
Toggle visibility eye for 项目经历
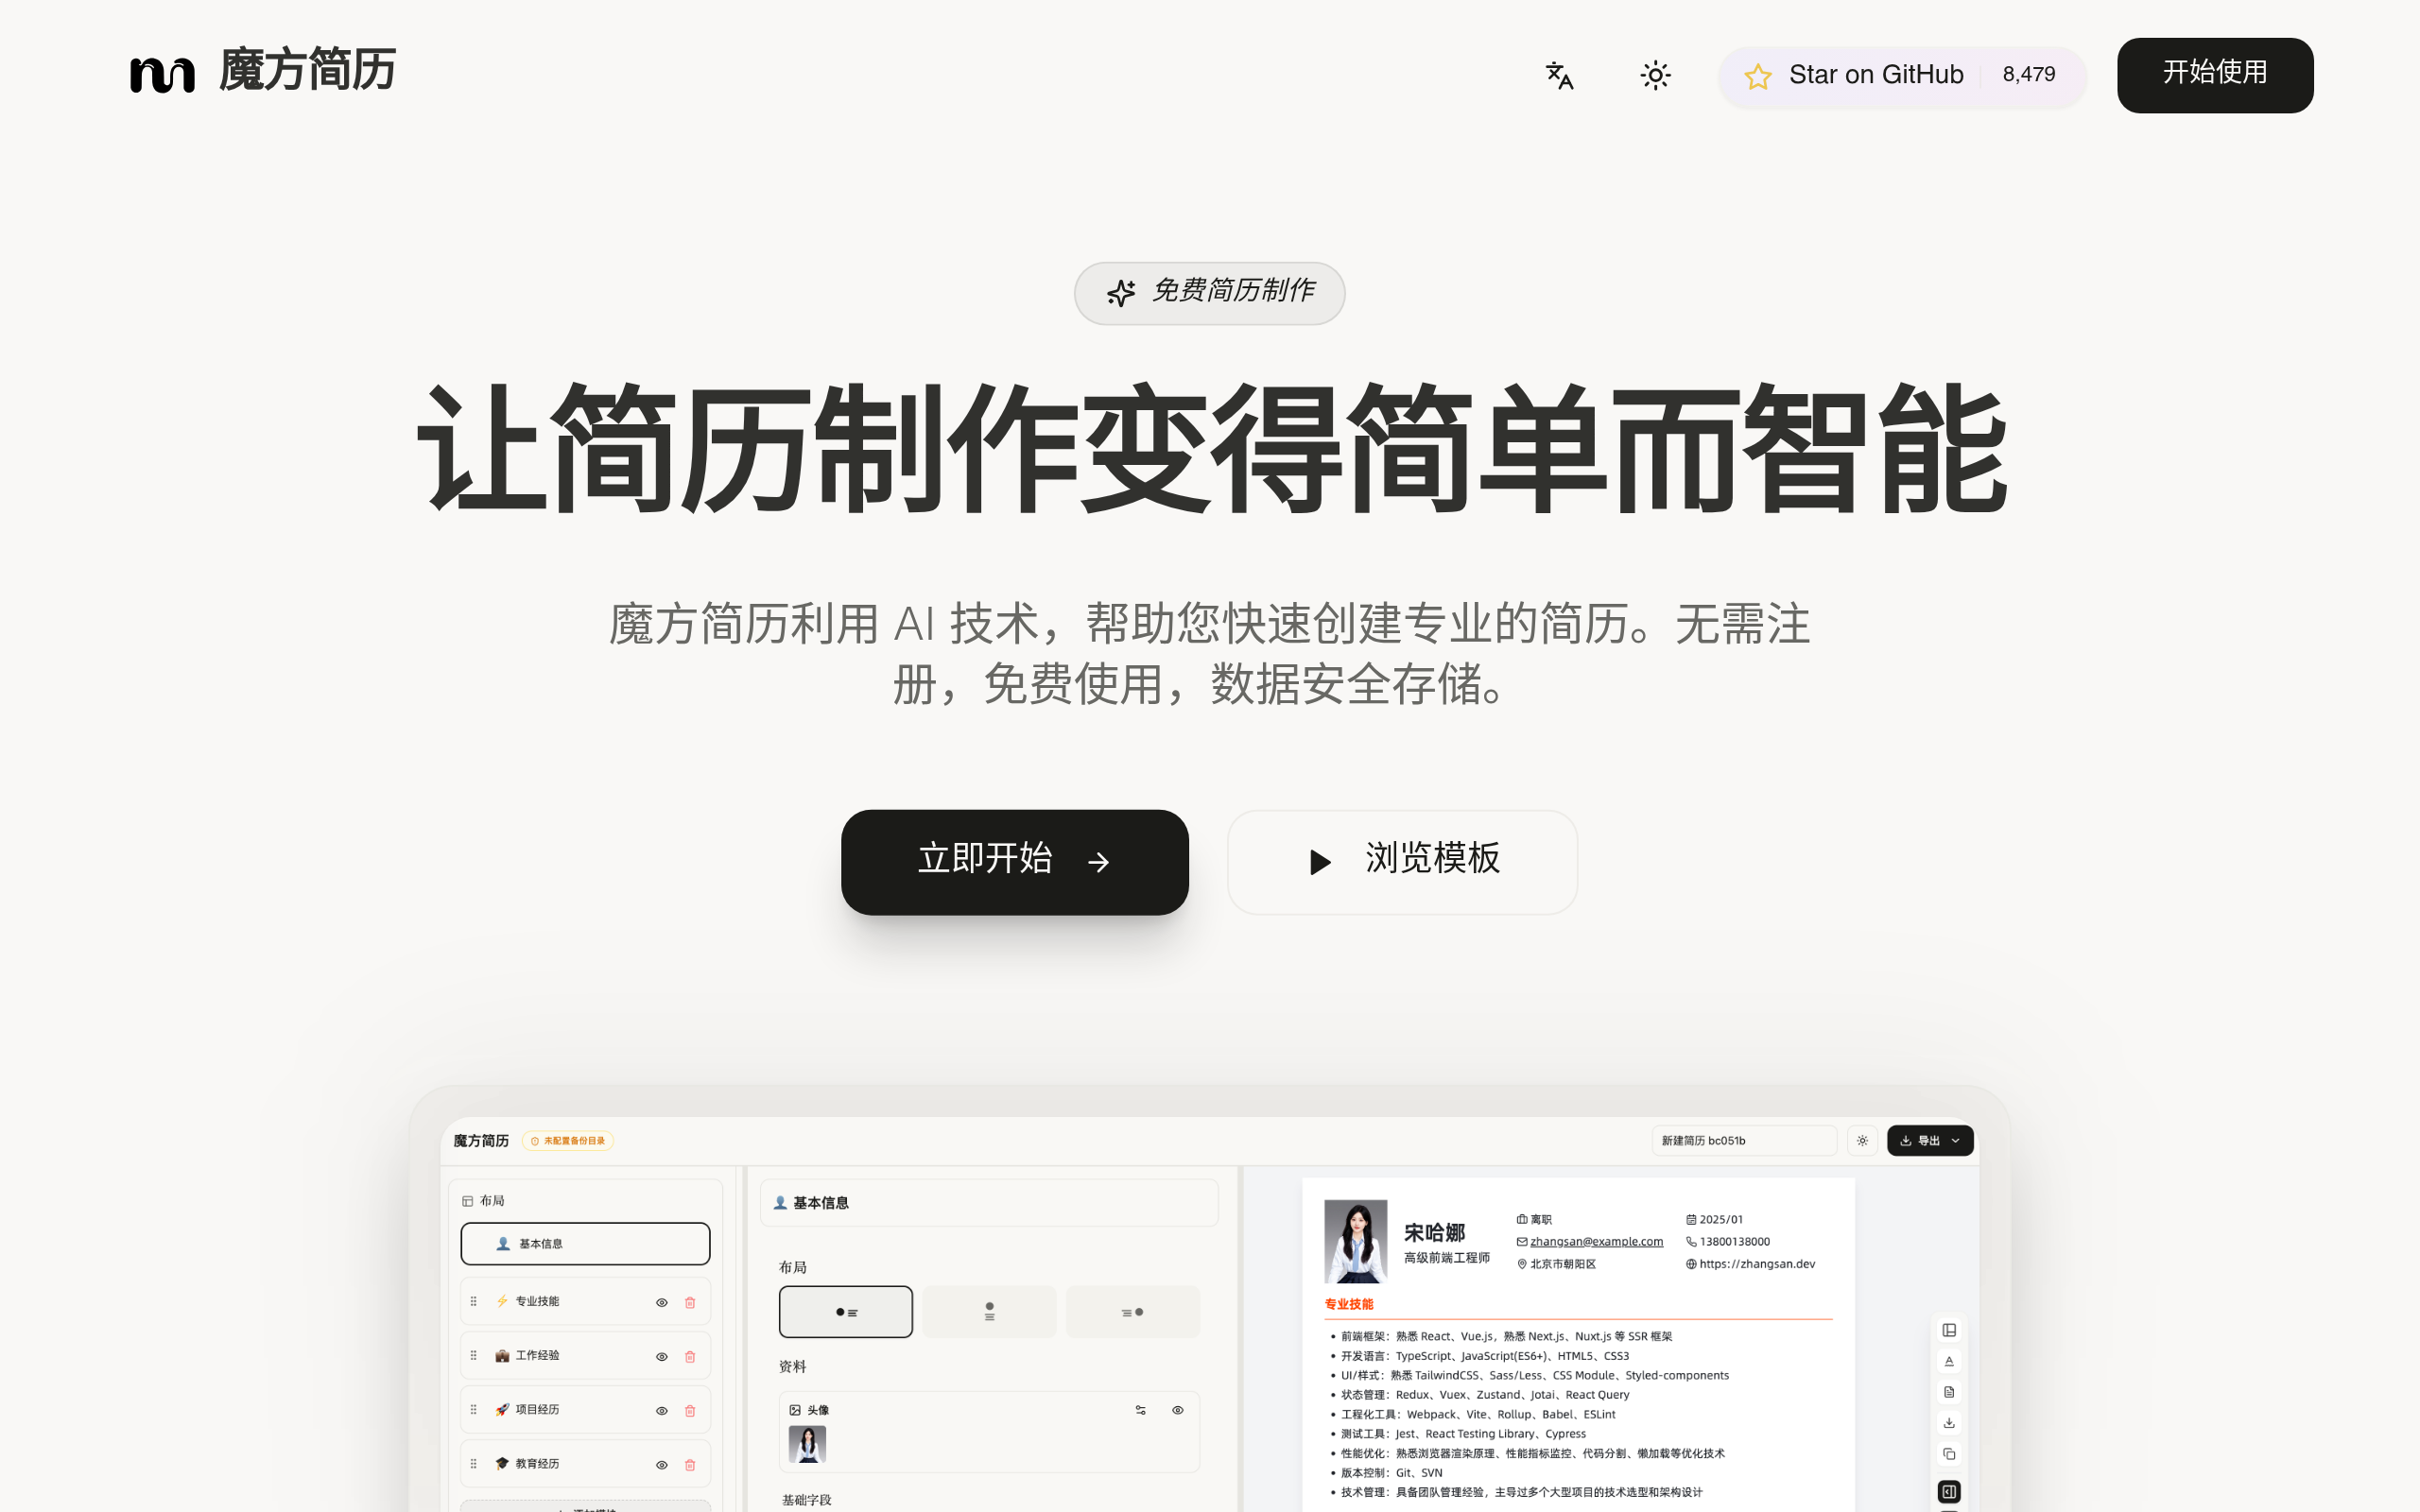(x=661, y=1411)
